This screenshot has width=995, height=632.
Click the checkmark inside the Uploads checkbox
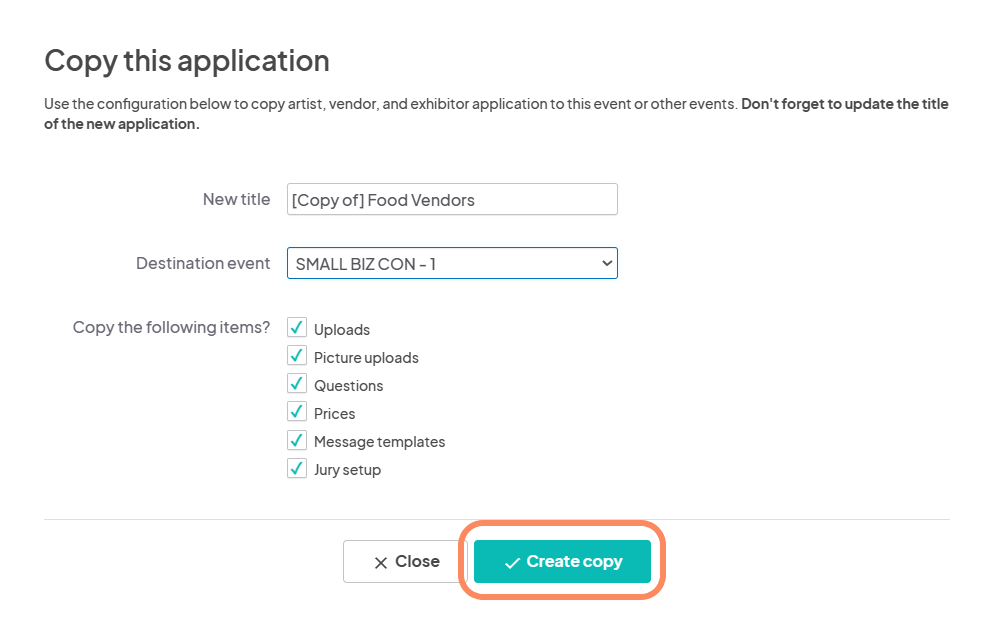click(x=296, y=328)
